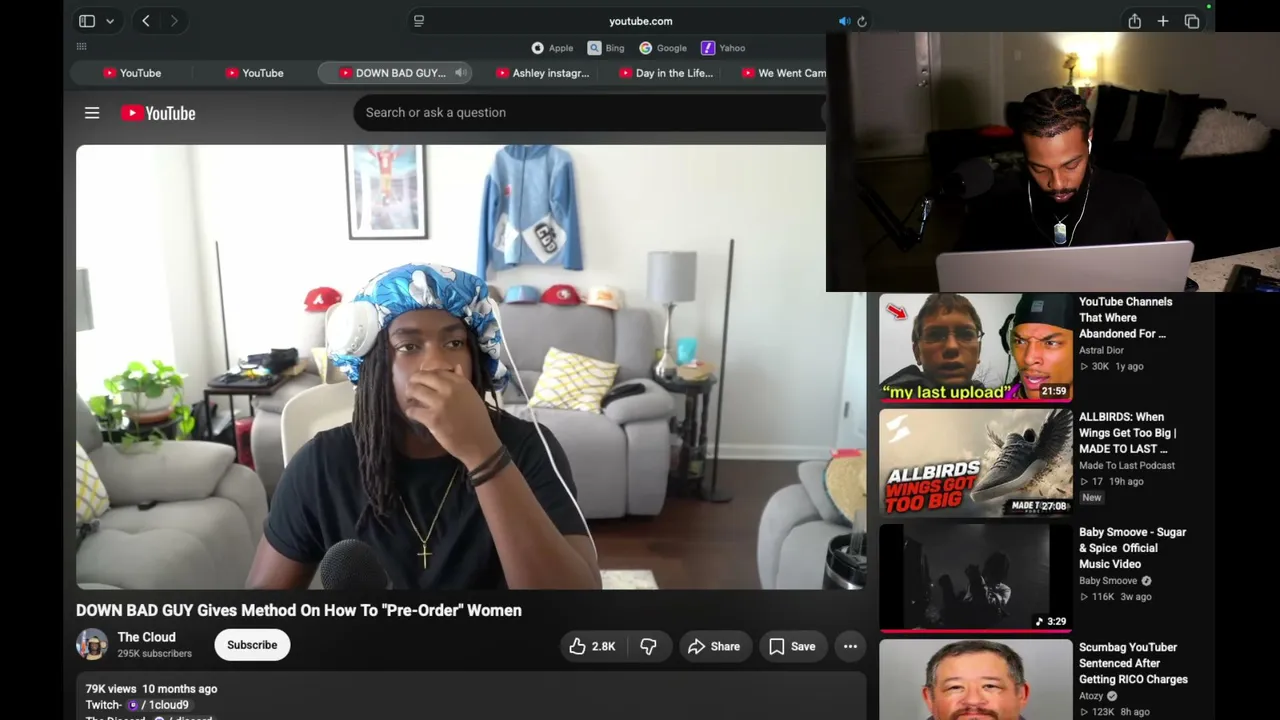Open the Google favorite bookmark

[x=663, y=48]
